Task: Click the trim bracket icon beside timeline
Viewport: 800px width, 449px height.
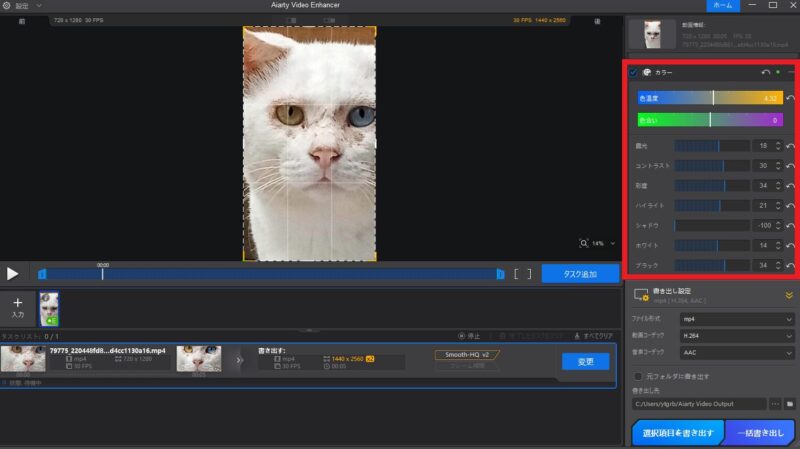Action: point(522,273)
